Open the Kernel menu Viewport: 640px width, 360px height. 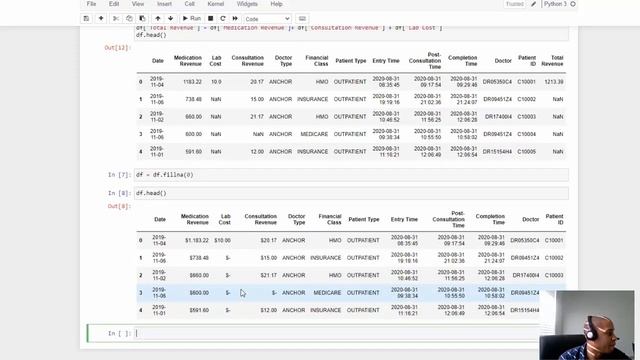[216, 4]
